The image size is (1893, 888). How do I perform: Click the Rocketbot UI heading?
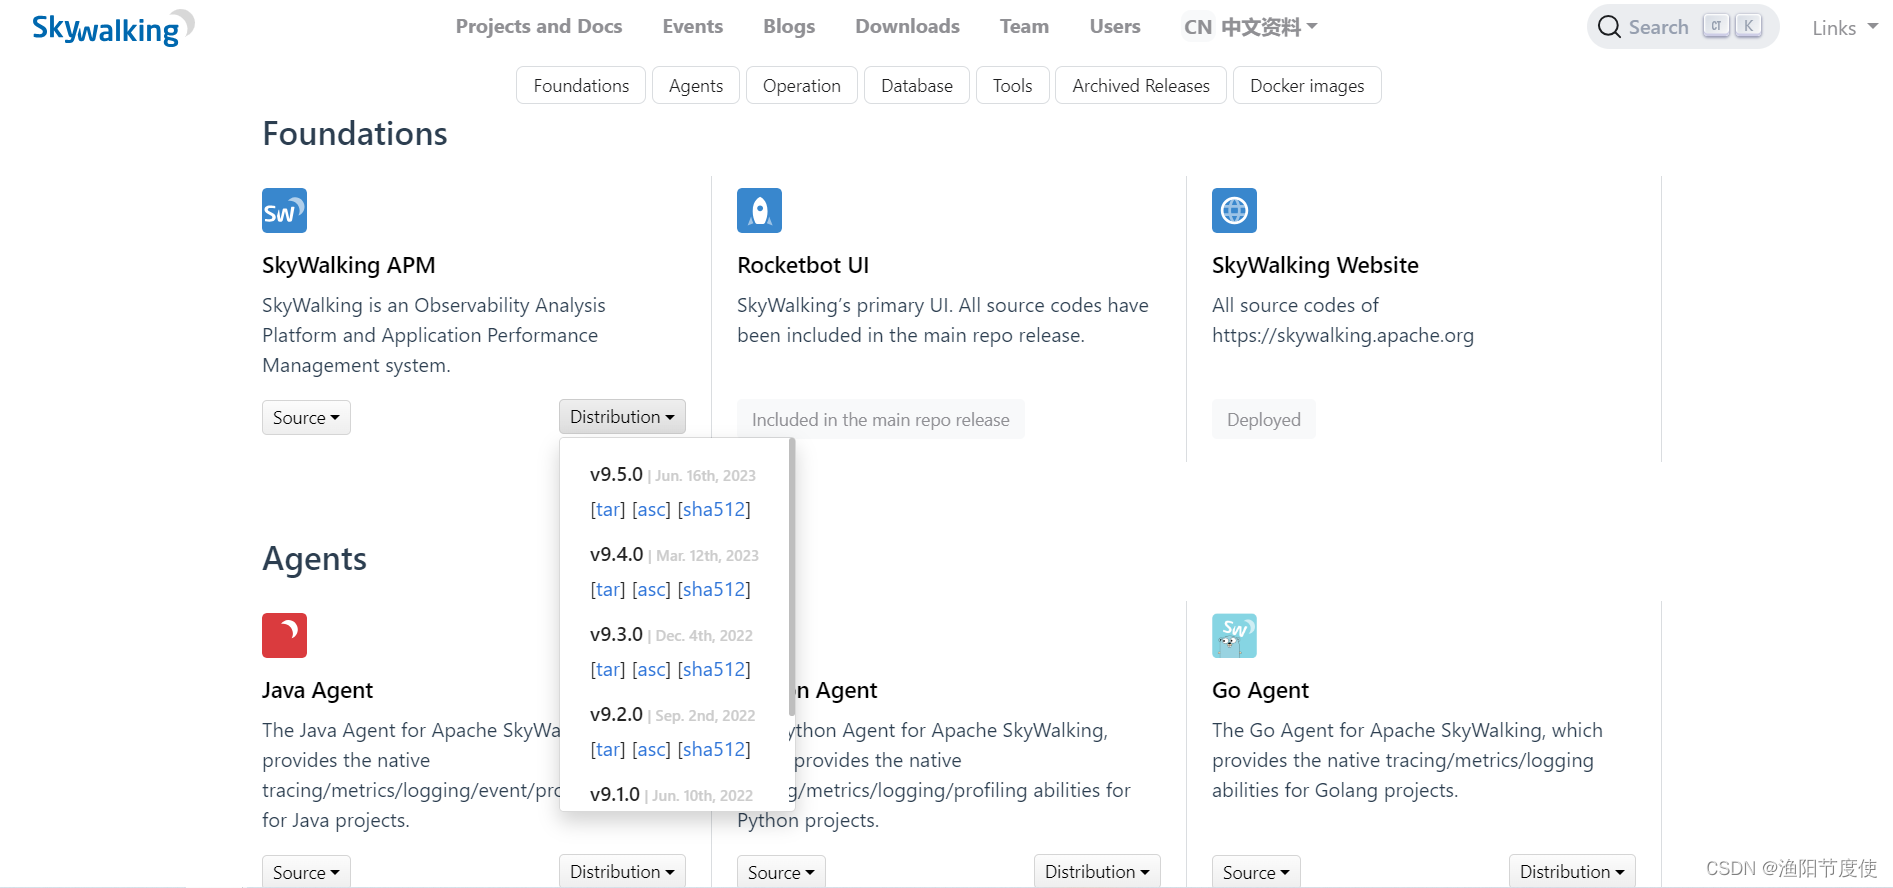pos(803,265)
